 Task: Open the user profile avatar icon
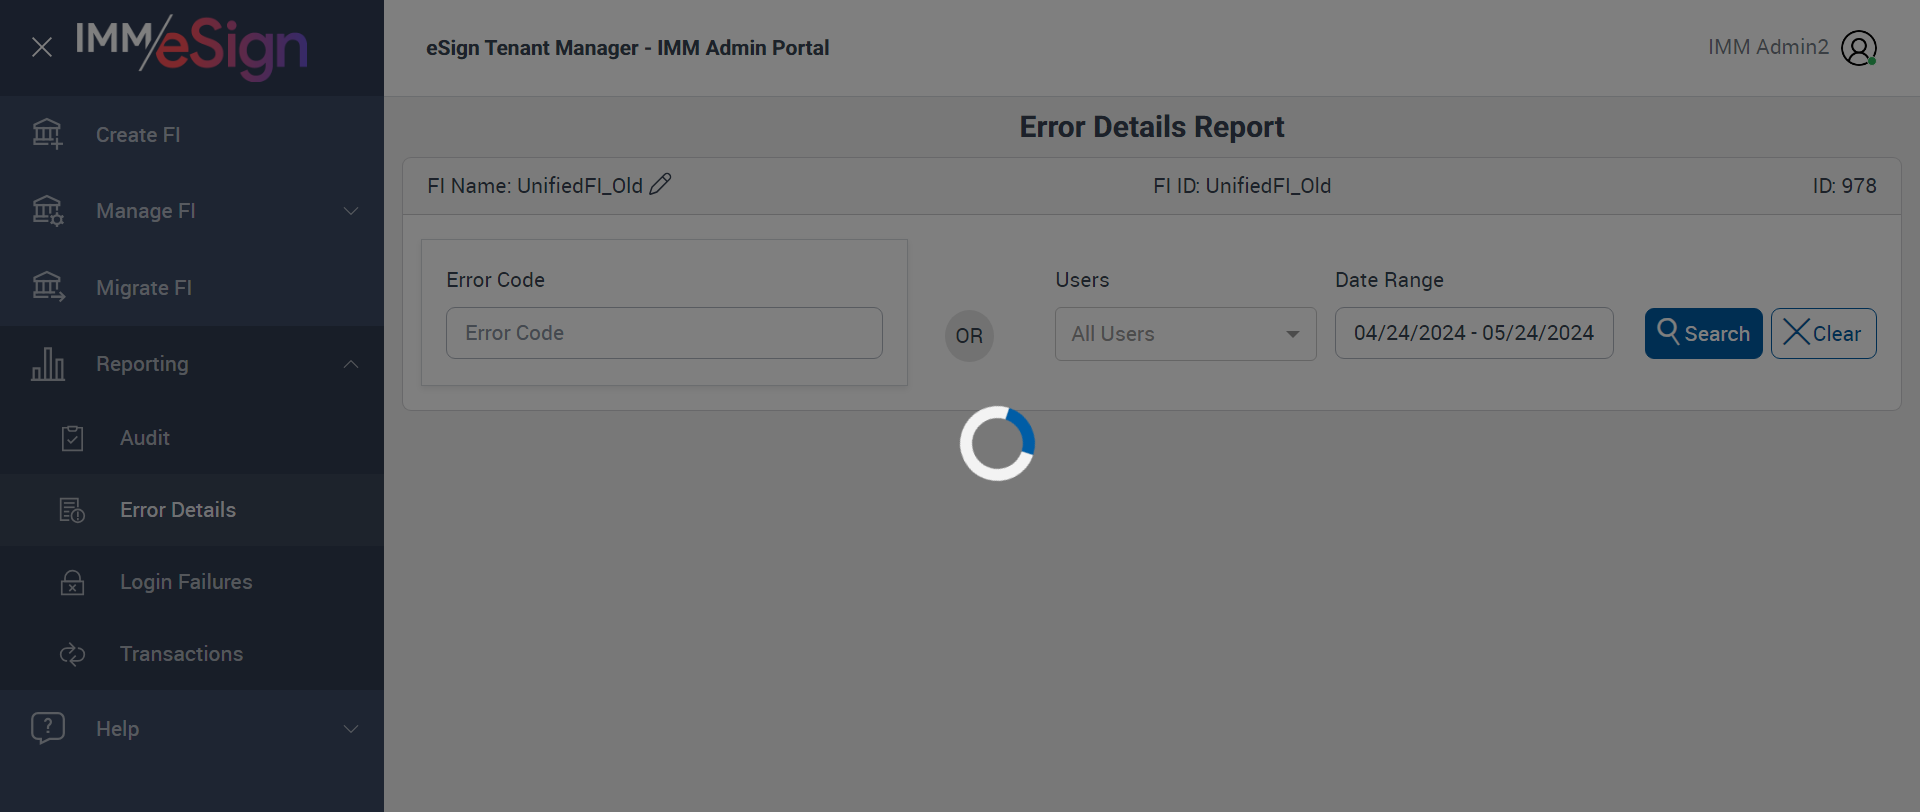(1859, 48)
